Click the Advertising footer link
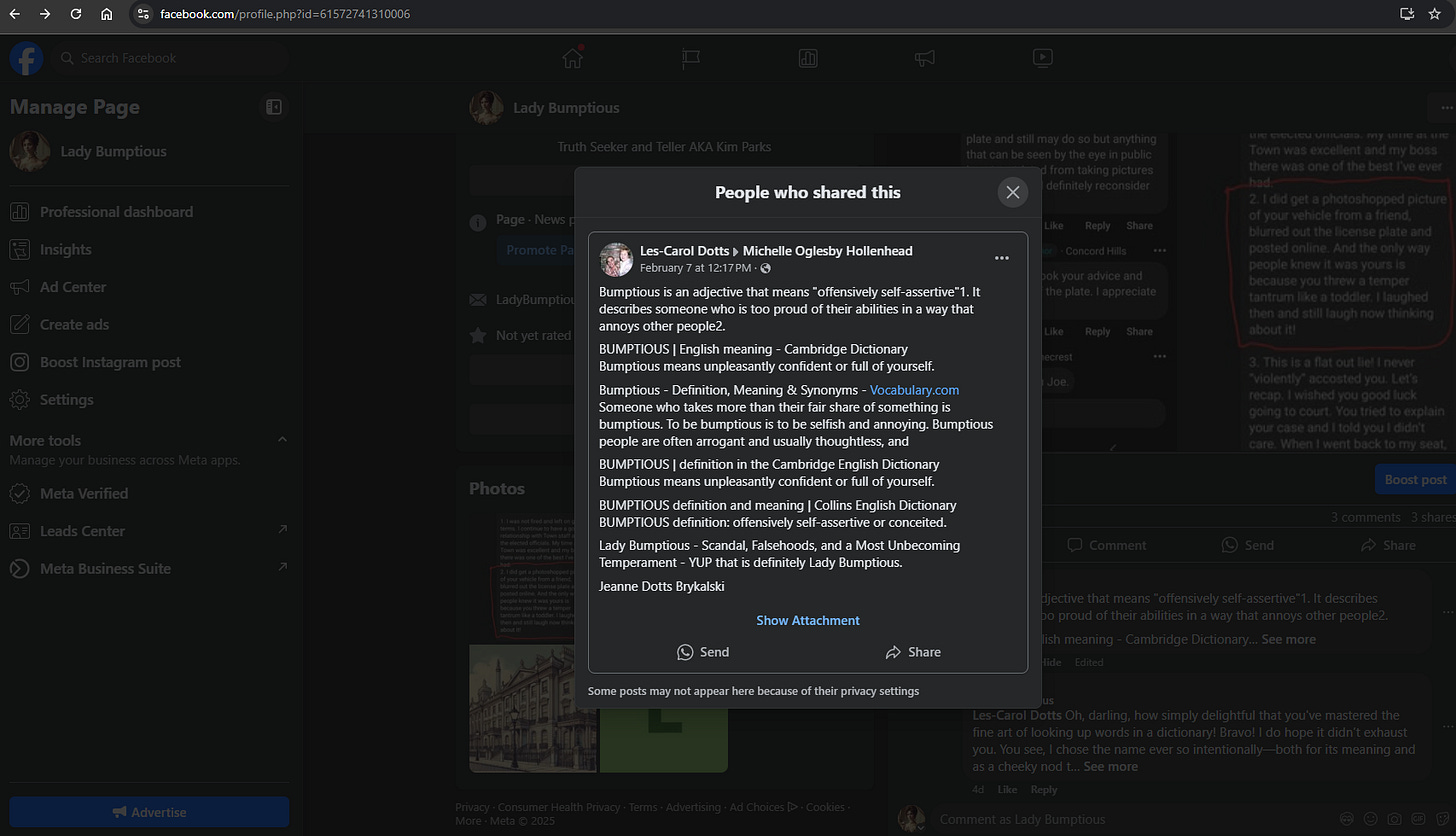1456x836 pixels. pos(693,807)
